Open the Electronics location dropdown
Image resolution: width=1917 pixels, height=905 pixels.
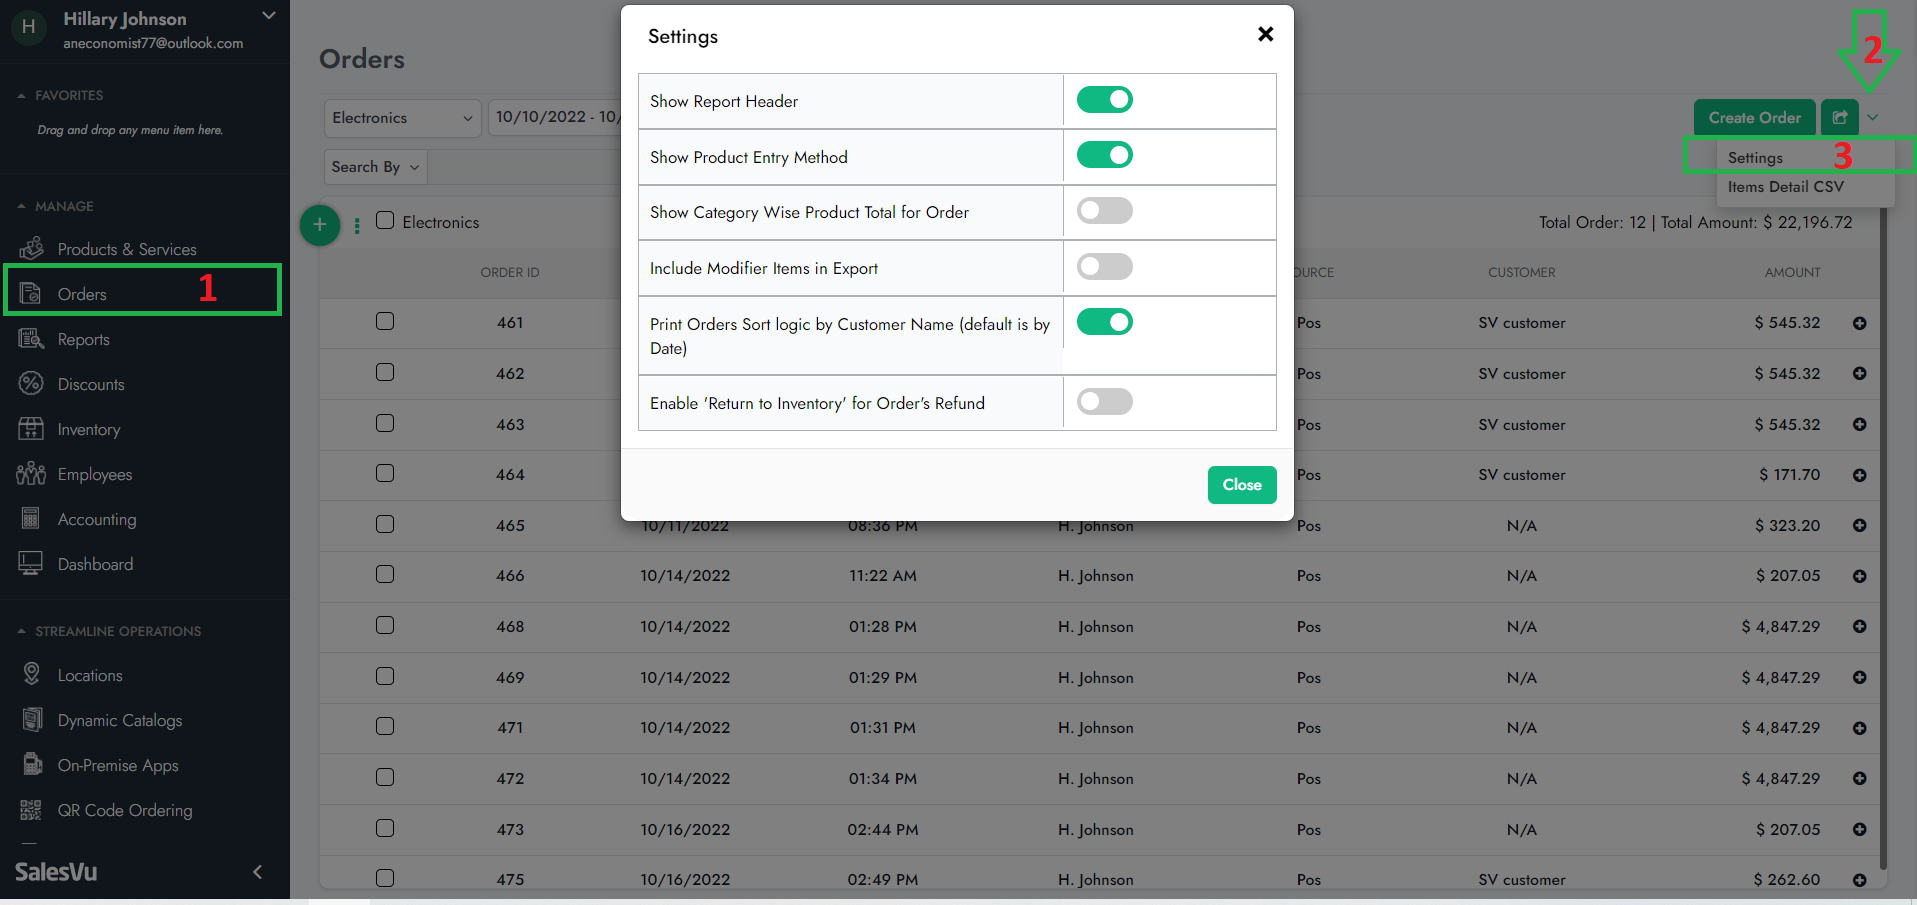tap(402, 118)
